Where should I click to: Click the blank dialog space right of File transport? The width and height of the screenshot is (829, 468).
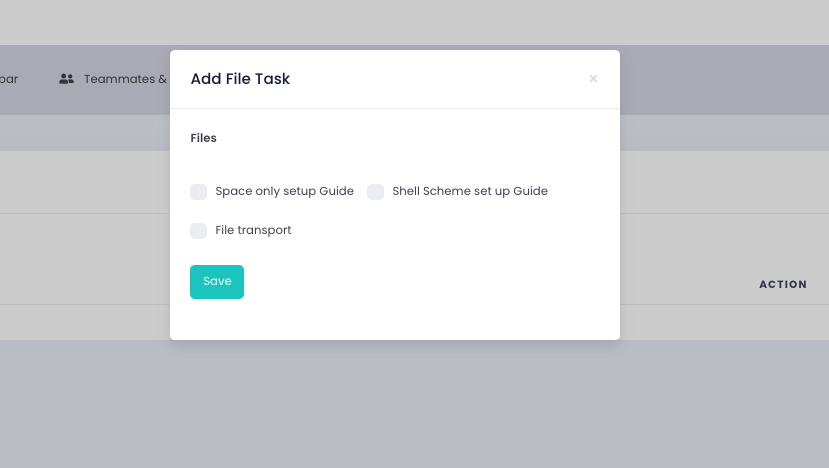click(450, 230)
